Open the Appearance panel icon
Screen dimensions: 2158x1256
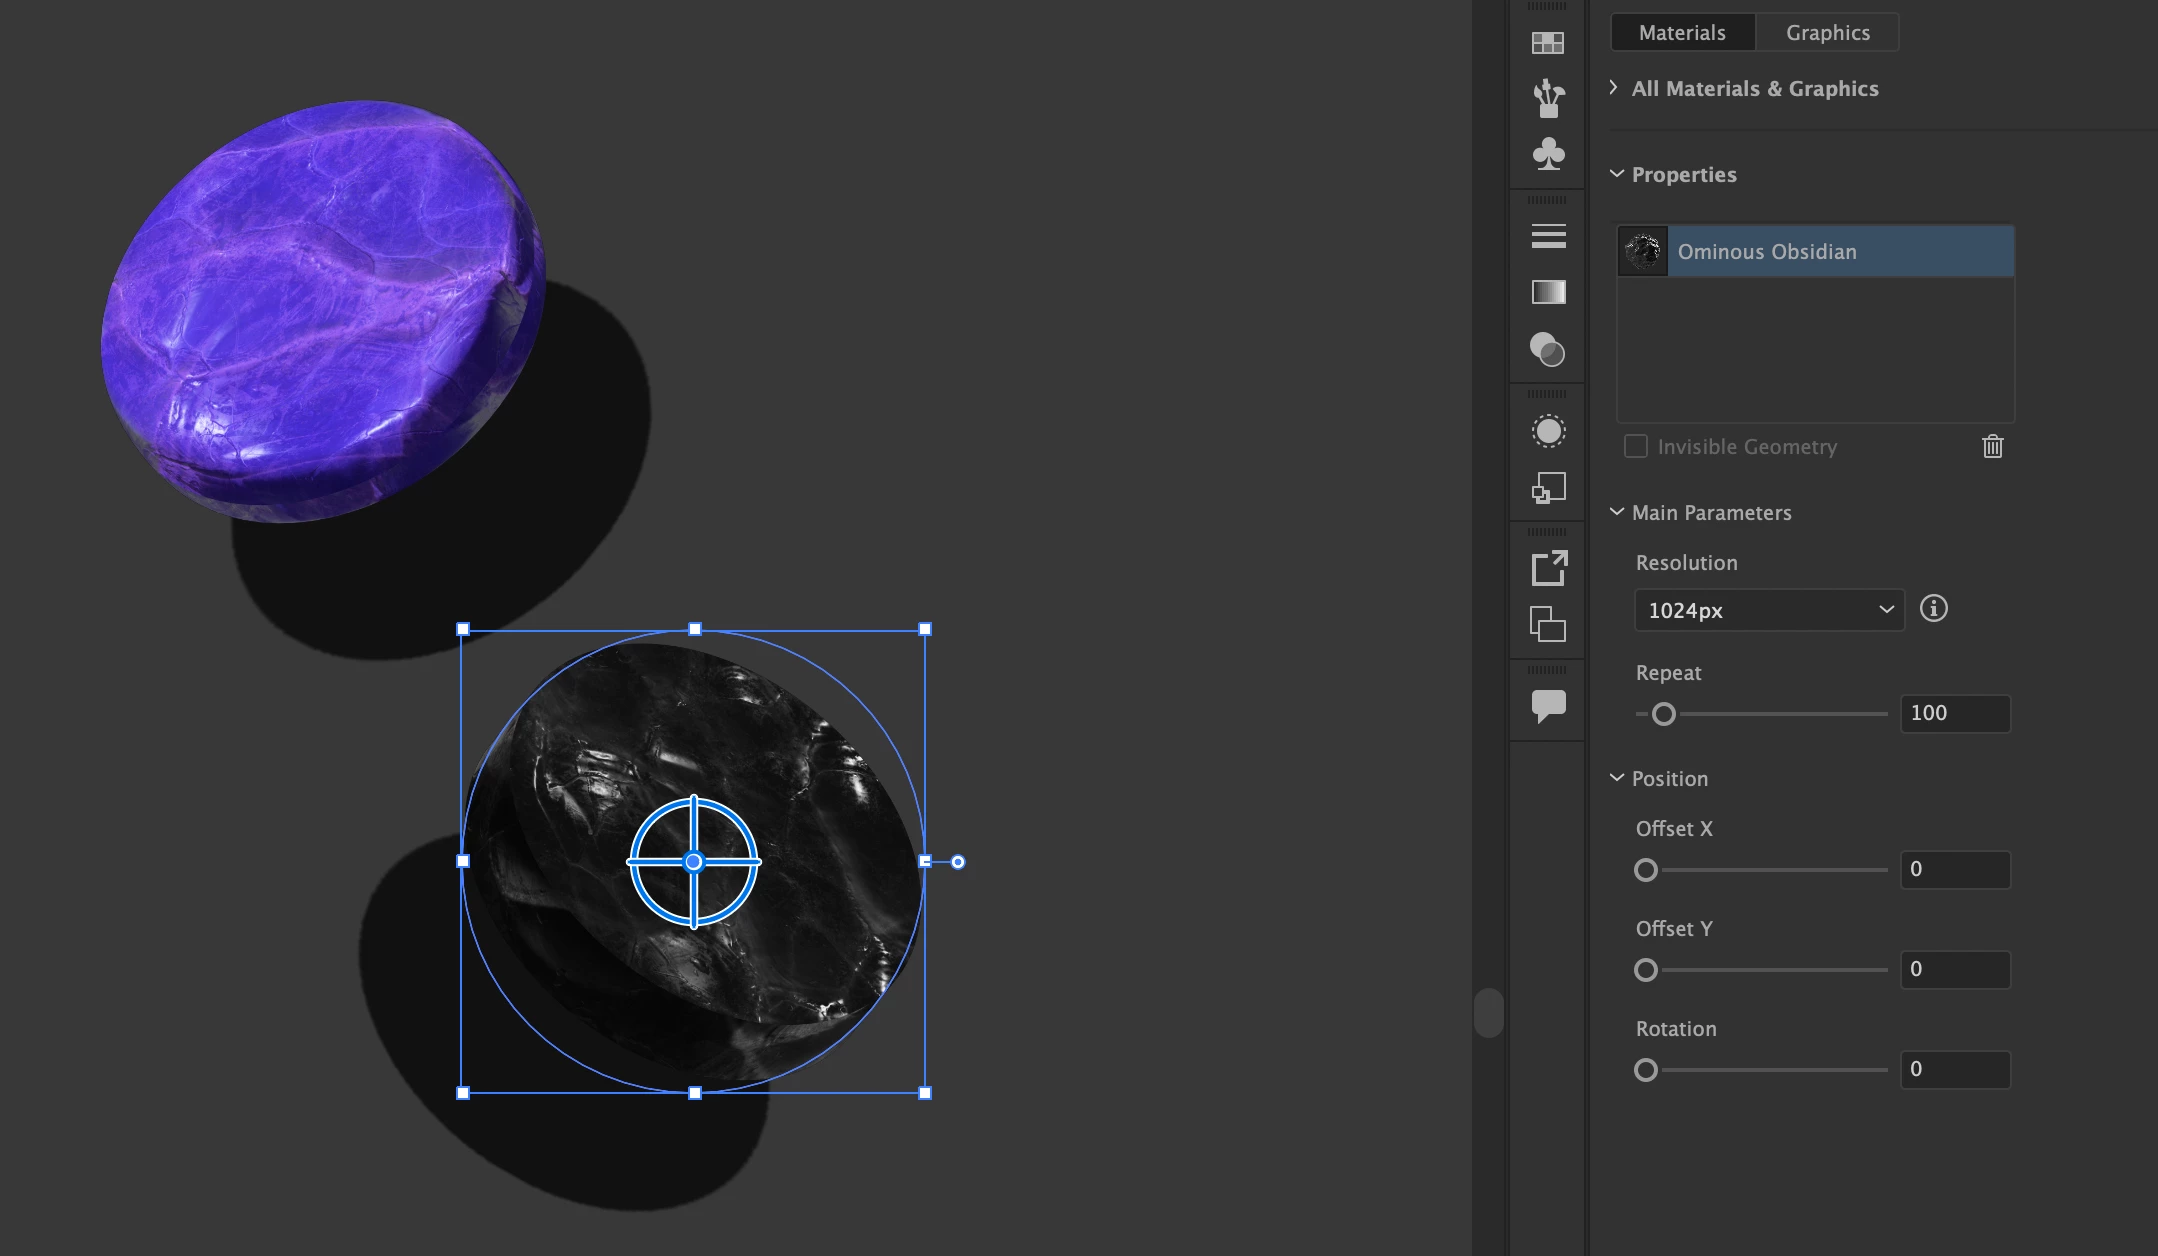click(1548, 431)
